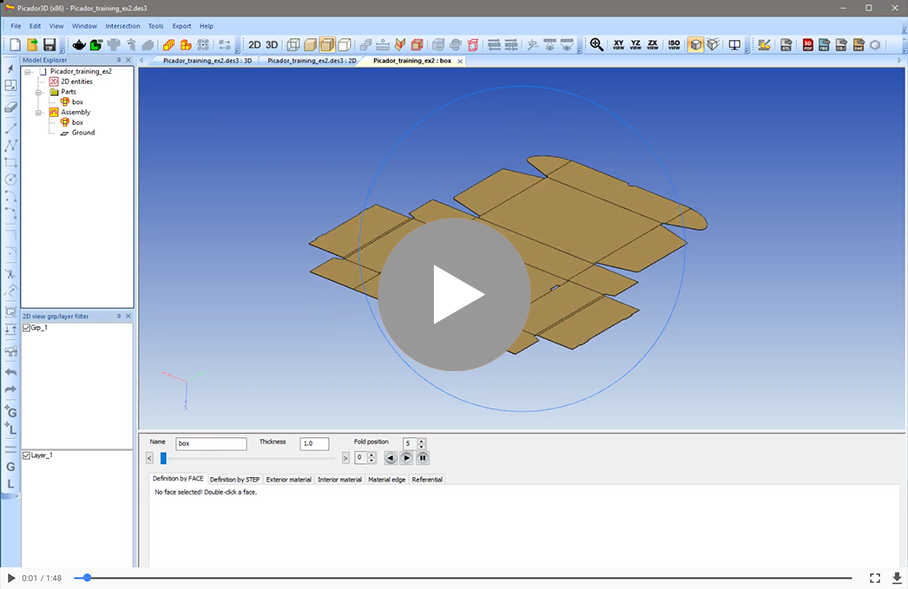Set the XY view
The width and height of the screenshot is (908, 589).
pos(618,45)
